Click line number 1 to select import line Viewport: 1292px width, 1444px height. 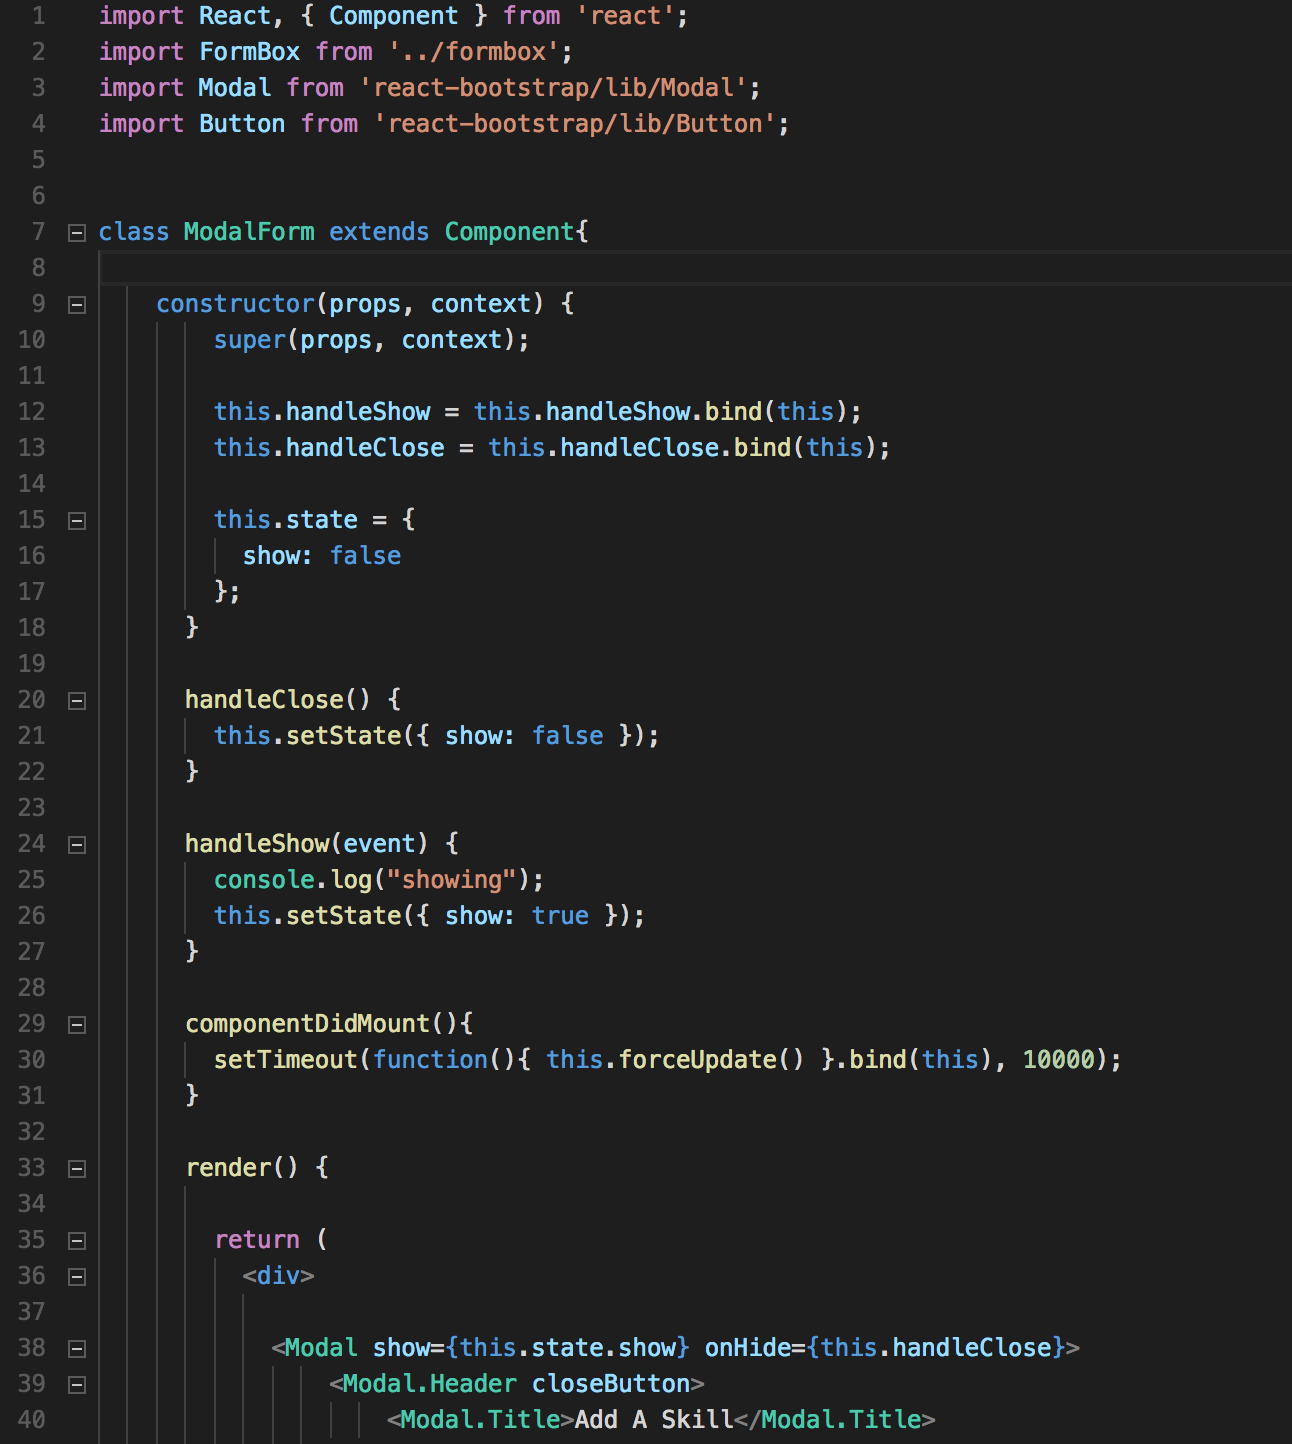38,15
